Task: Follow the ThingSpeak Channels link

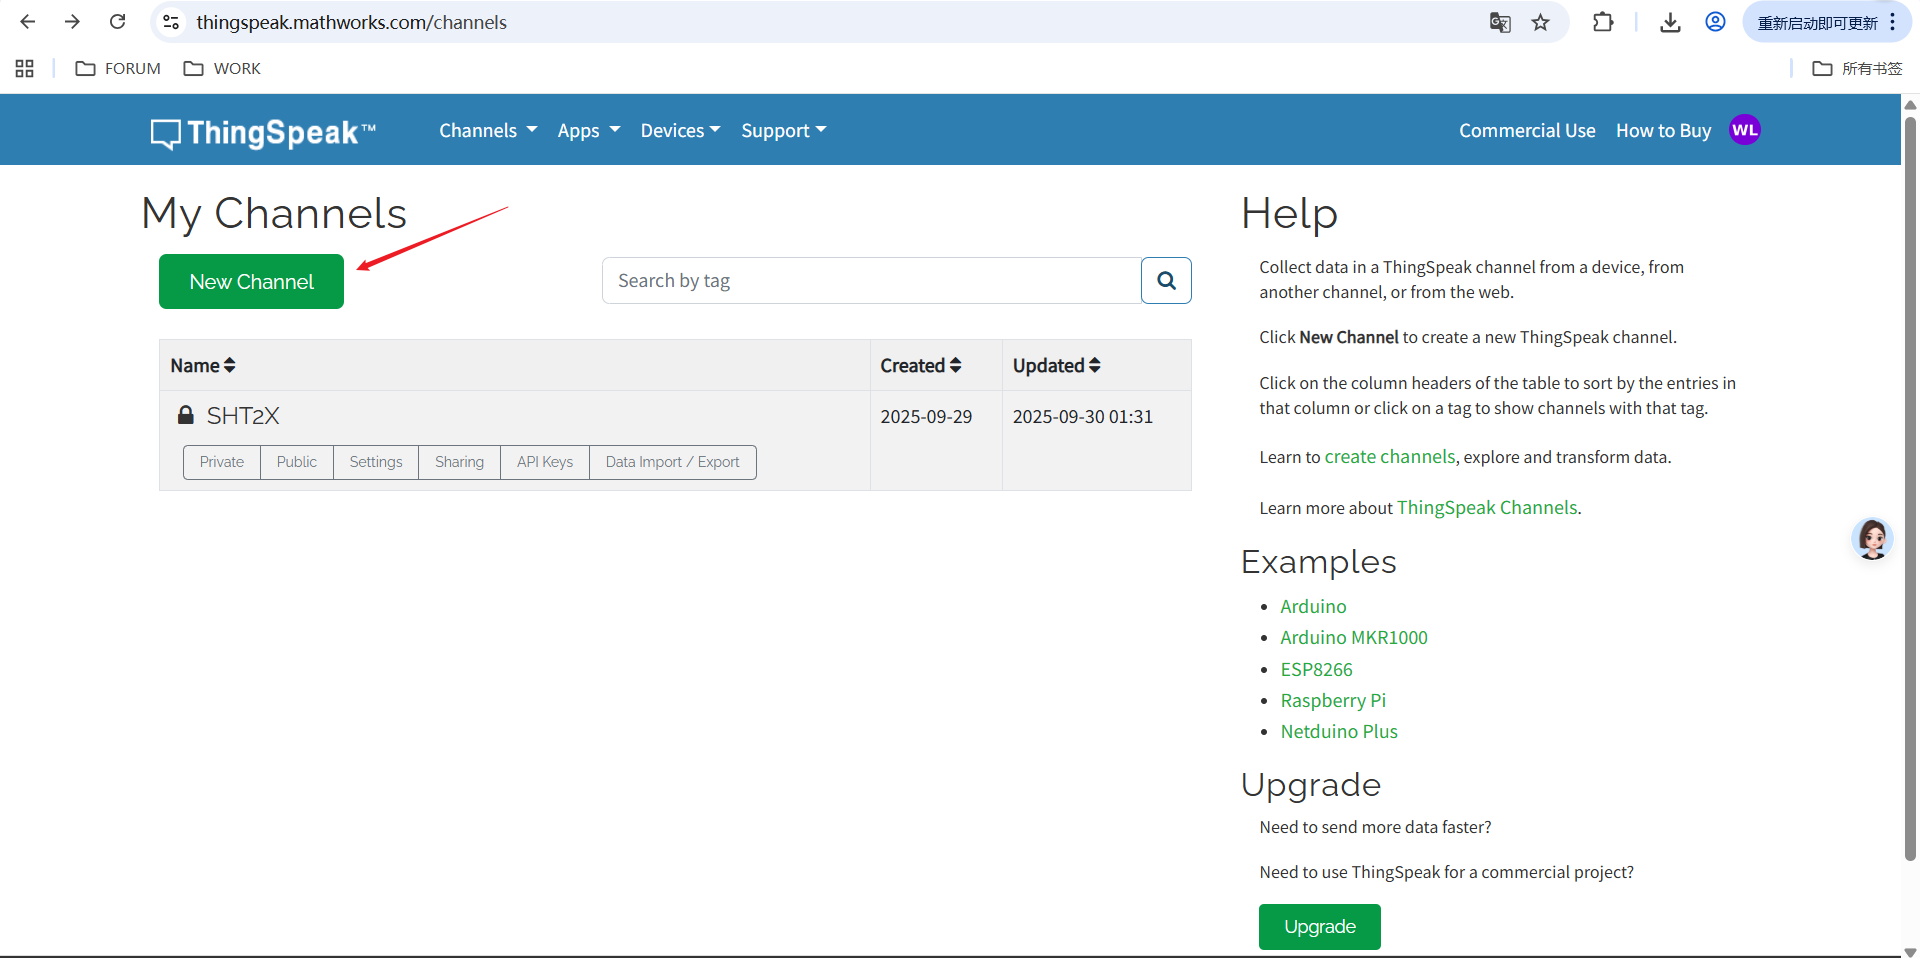Action: point(1487,508)
